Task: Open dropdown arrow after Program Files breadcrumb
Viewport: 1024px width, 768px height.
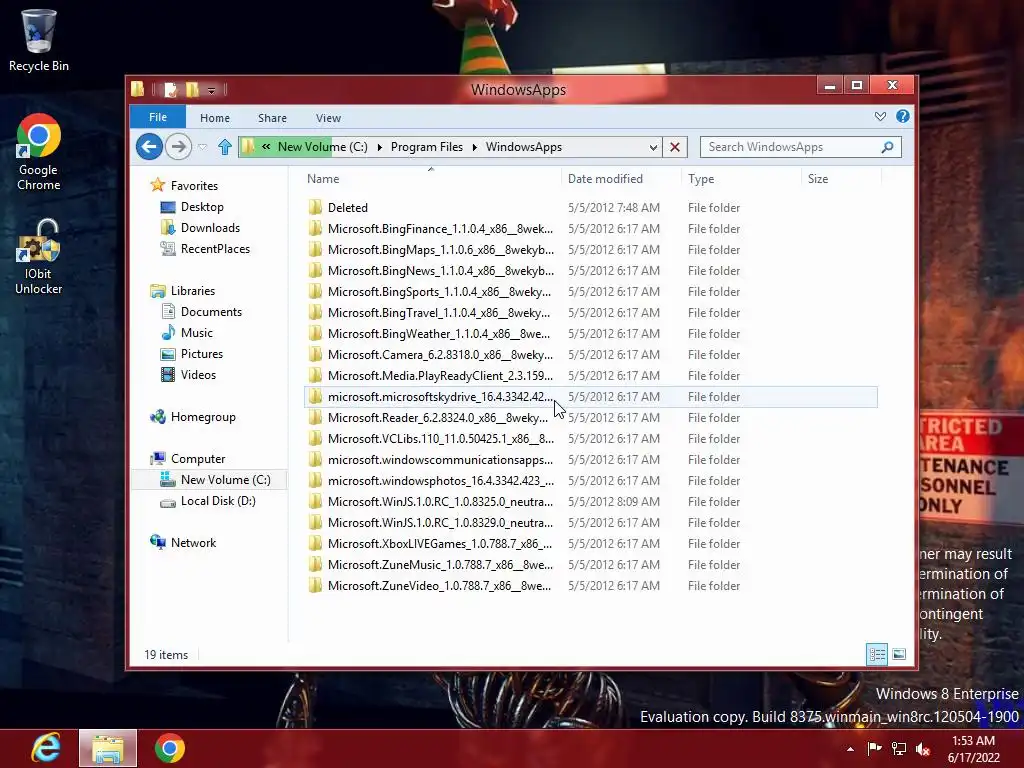Action: pos(474,148)
